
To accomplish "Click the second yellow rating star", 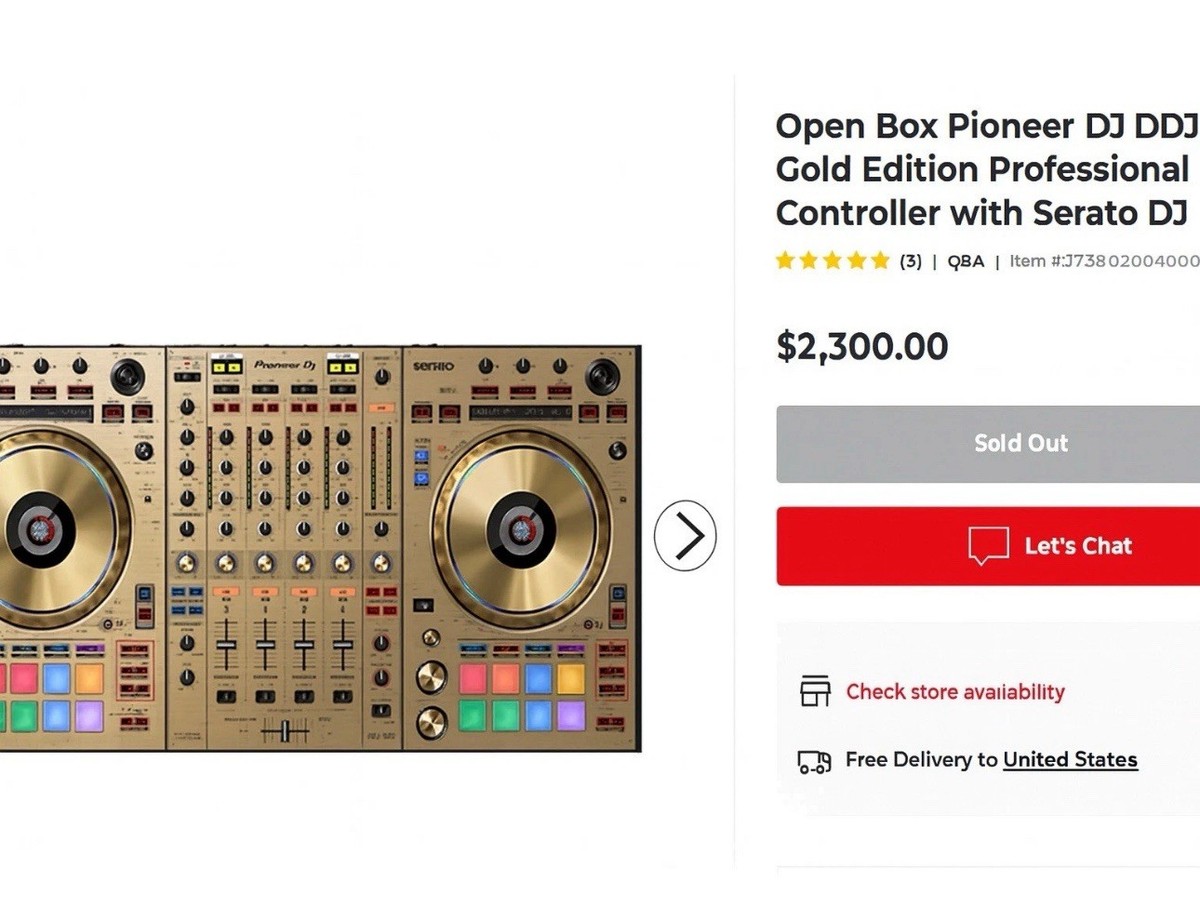I will tap(809, 261).
